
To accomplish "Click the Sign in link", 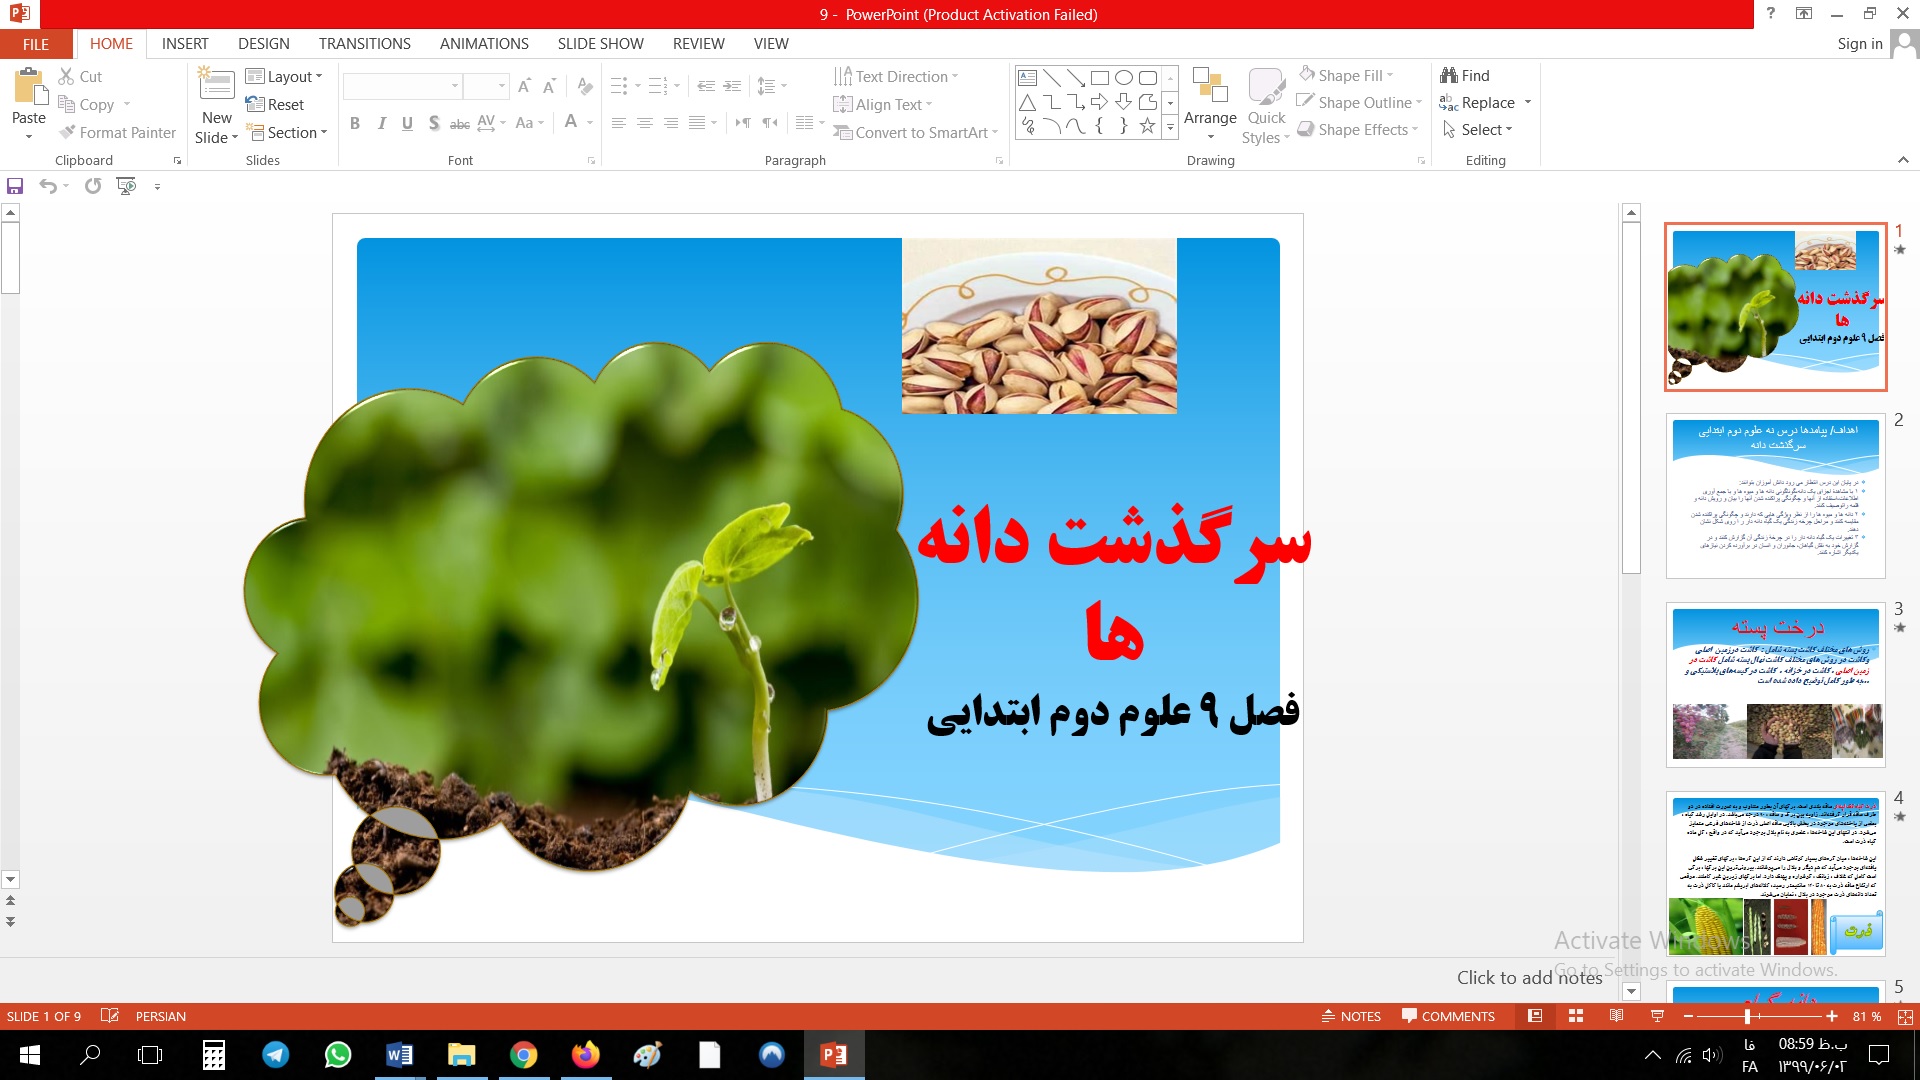I will (x=1859, y=44).
